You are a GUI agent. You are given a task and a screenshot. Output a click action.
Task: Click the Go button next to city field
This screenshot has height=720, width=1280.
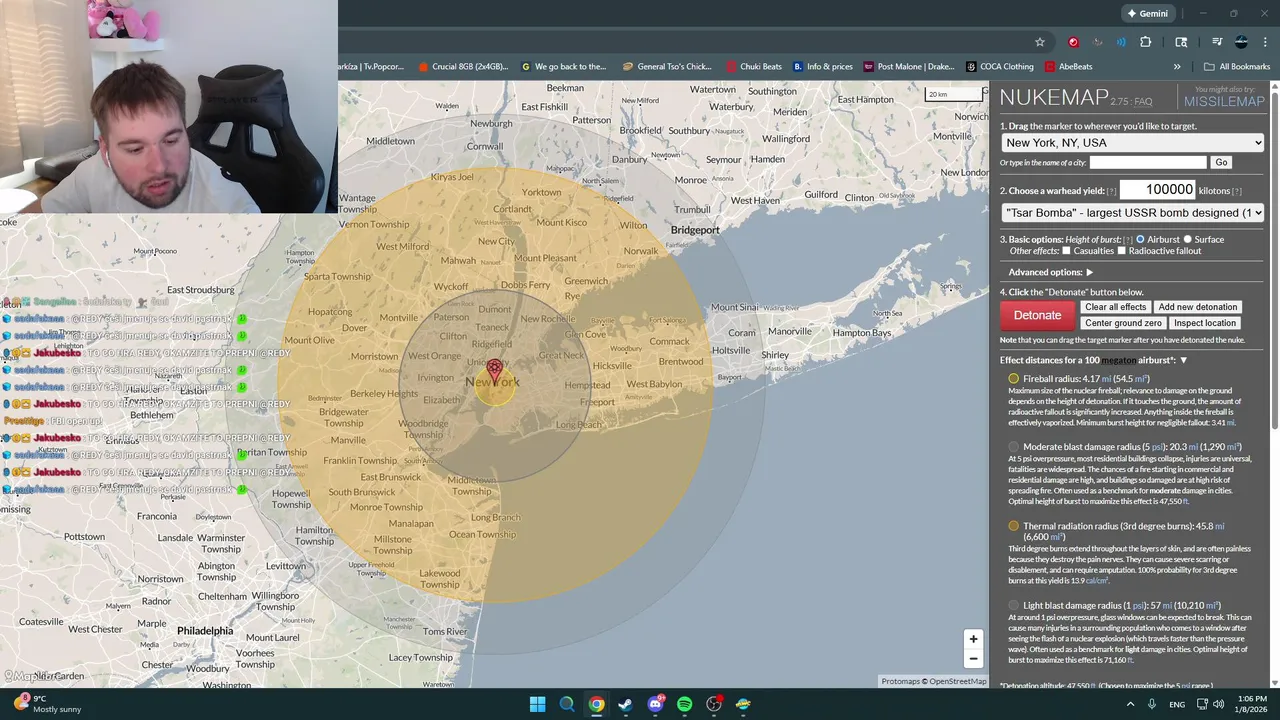tap(1221, 162)
